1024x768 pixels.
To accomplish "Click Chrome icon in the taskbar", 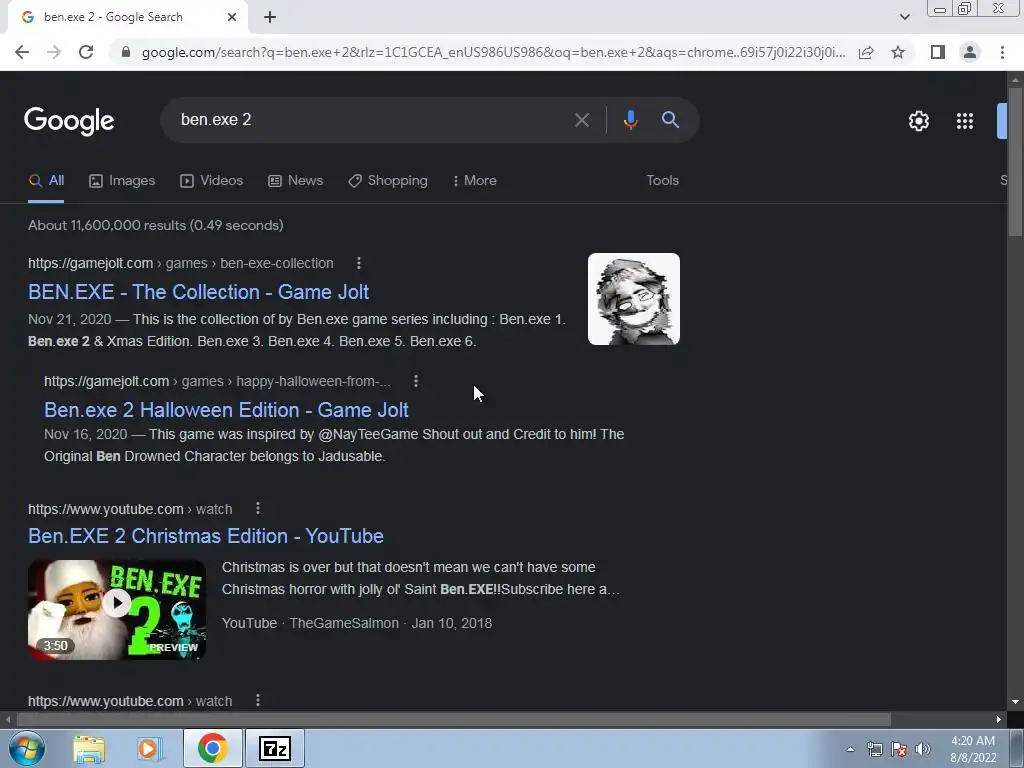I will click(212, 748).
